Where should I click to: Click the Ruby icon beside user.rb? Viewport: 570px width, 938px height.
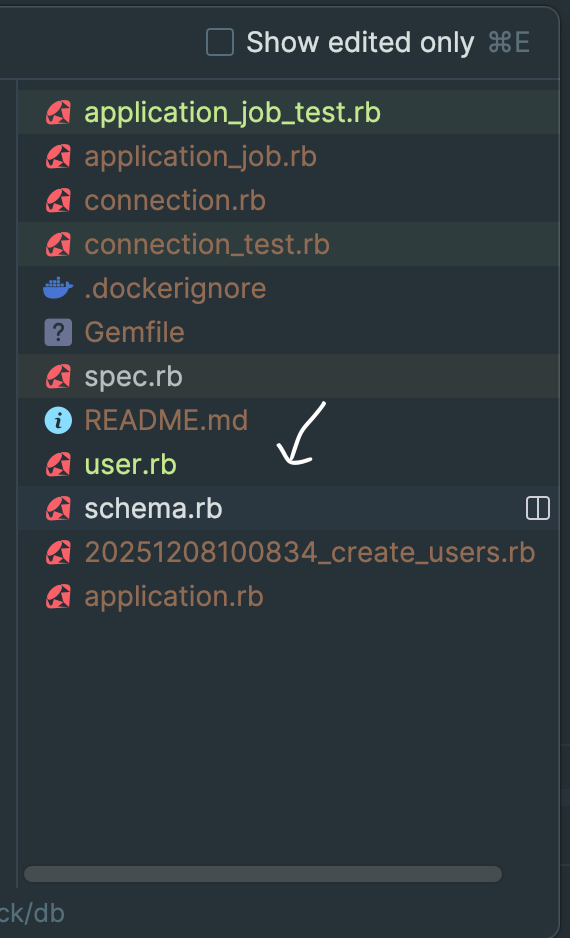58,464
